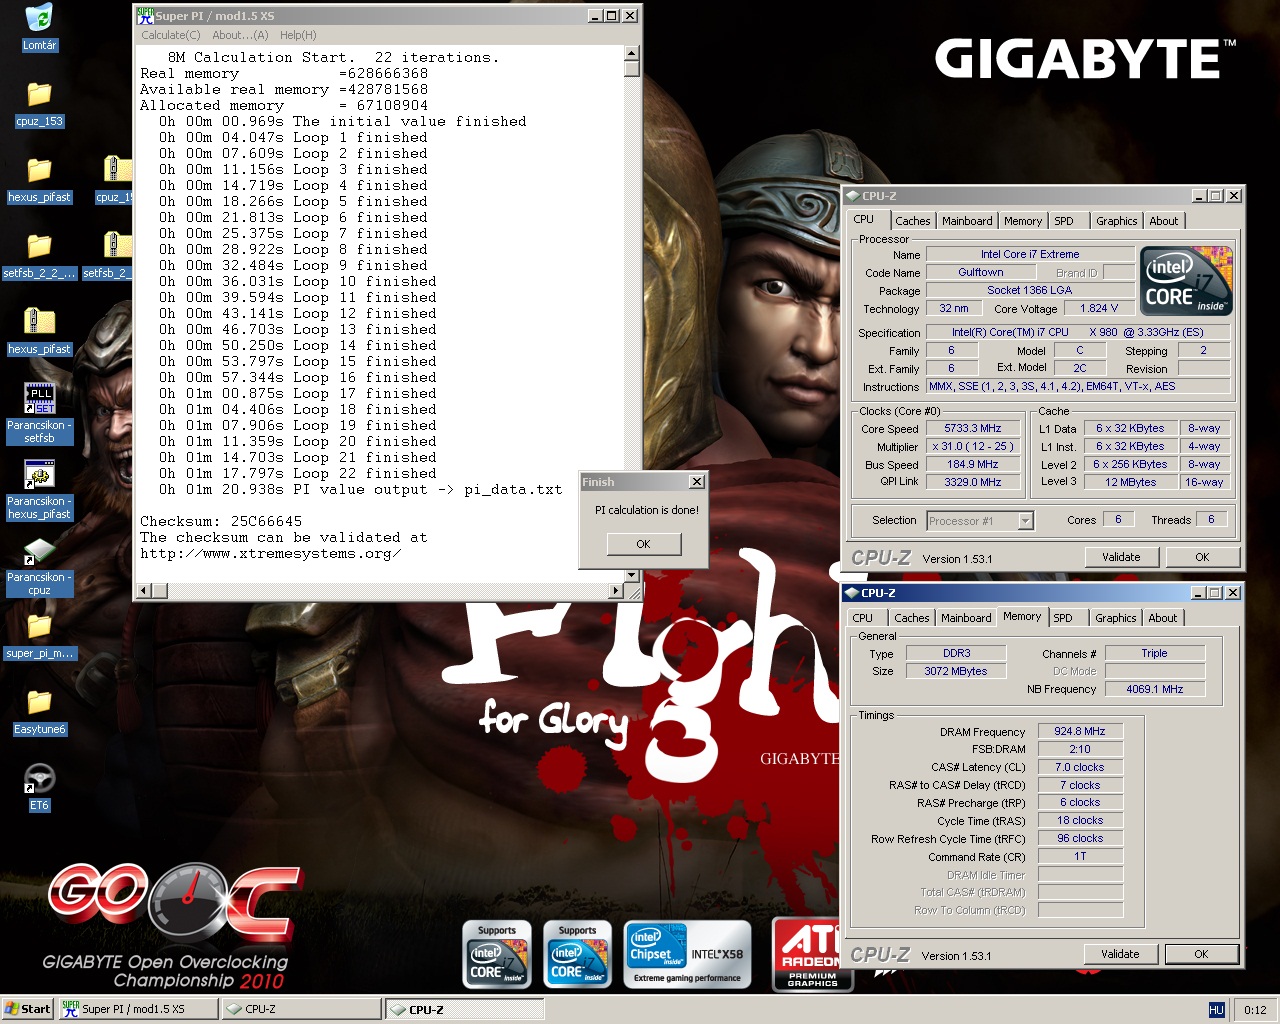
Task: Open Graphics tab in lower CPU-Z window
Action: click(1115, 618)
